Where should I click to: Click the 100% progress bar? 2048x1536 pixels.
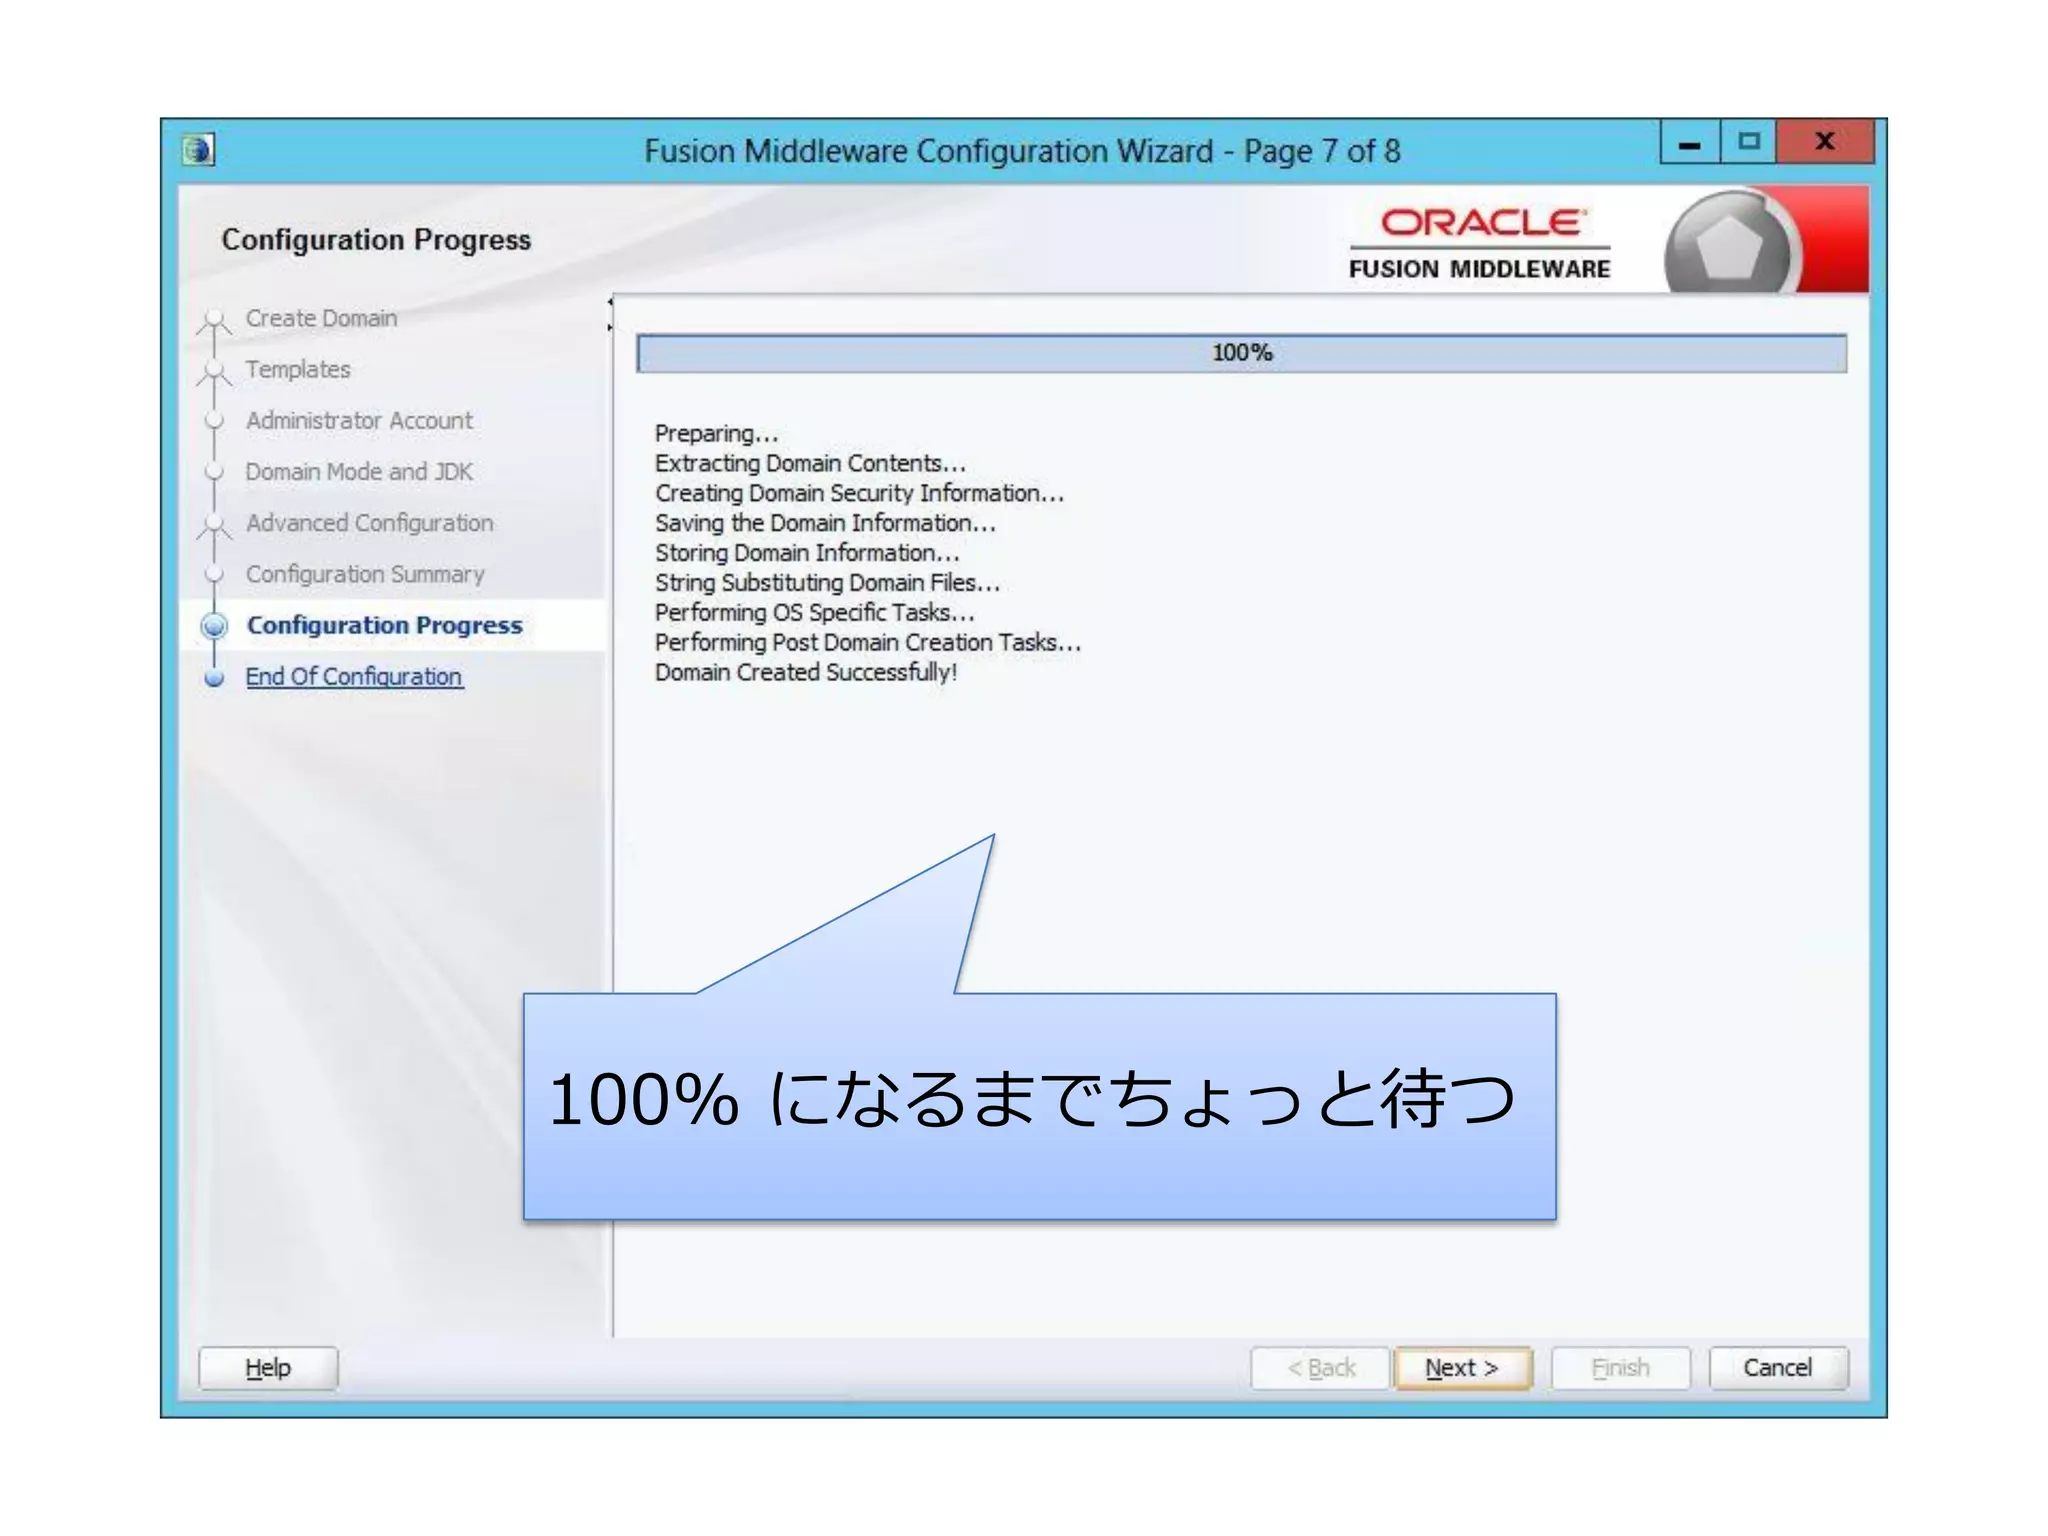coord(1242,353)
